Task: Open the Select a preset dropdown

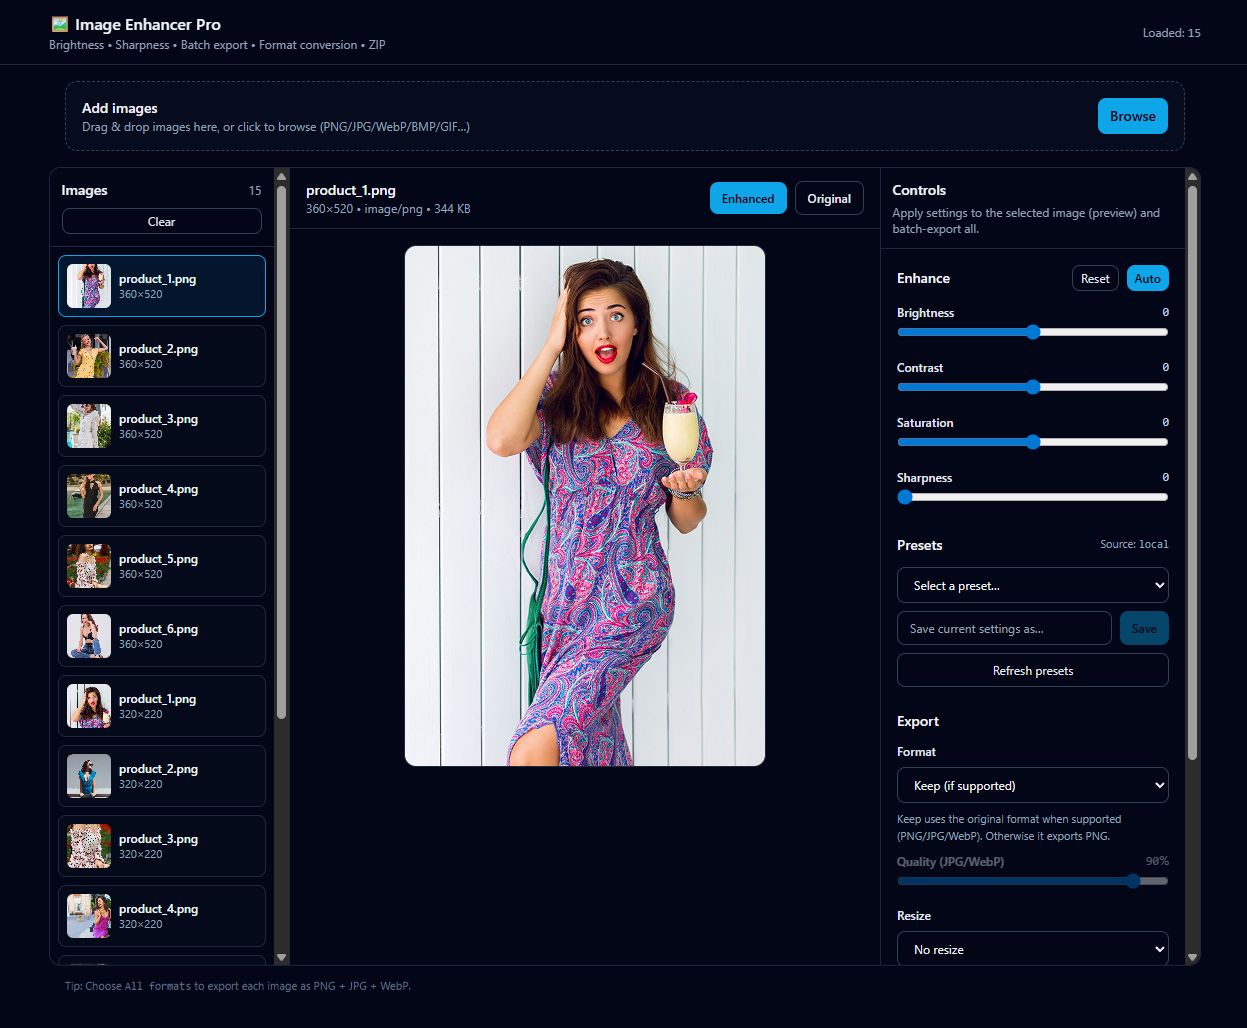Action: pyautogui.click(x=1032, y=585)
